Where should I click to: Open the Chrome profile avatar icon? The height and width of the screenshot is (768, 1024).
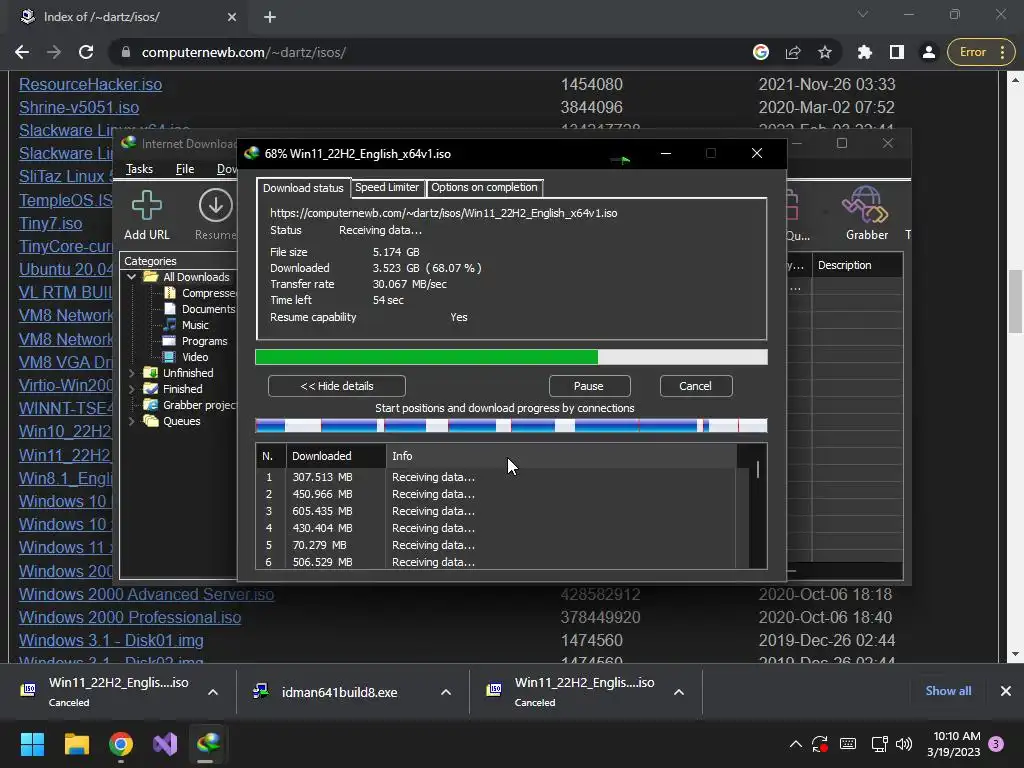[929, 52]
